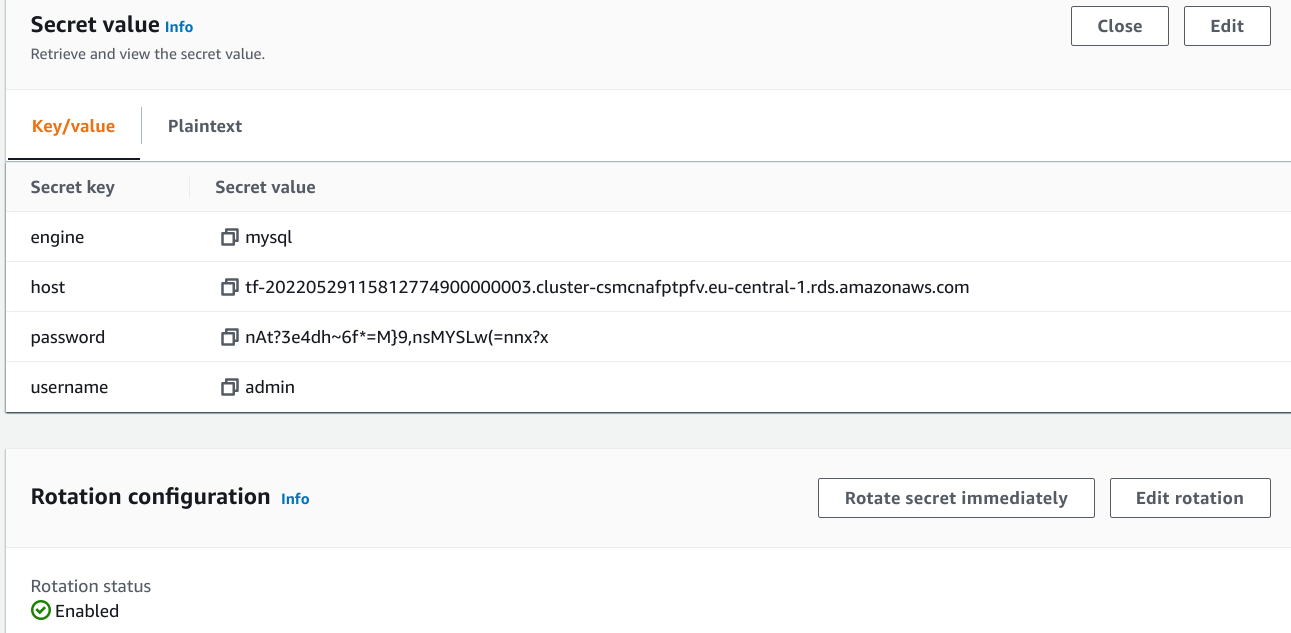Select the RDS host endpoint text

tap(607, 287)
